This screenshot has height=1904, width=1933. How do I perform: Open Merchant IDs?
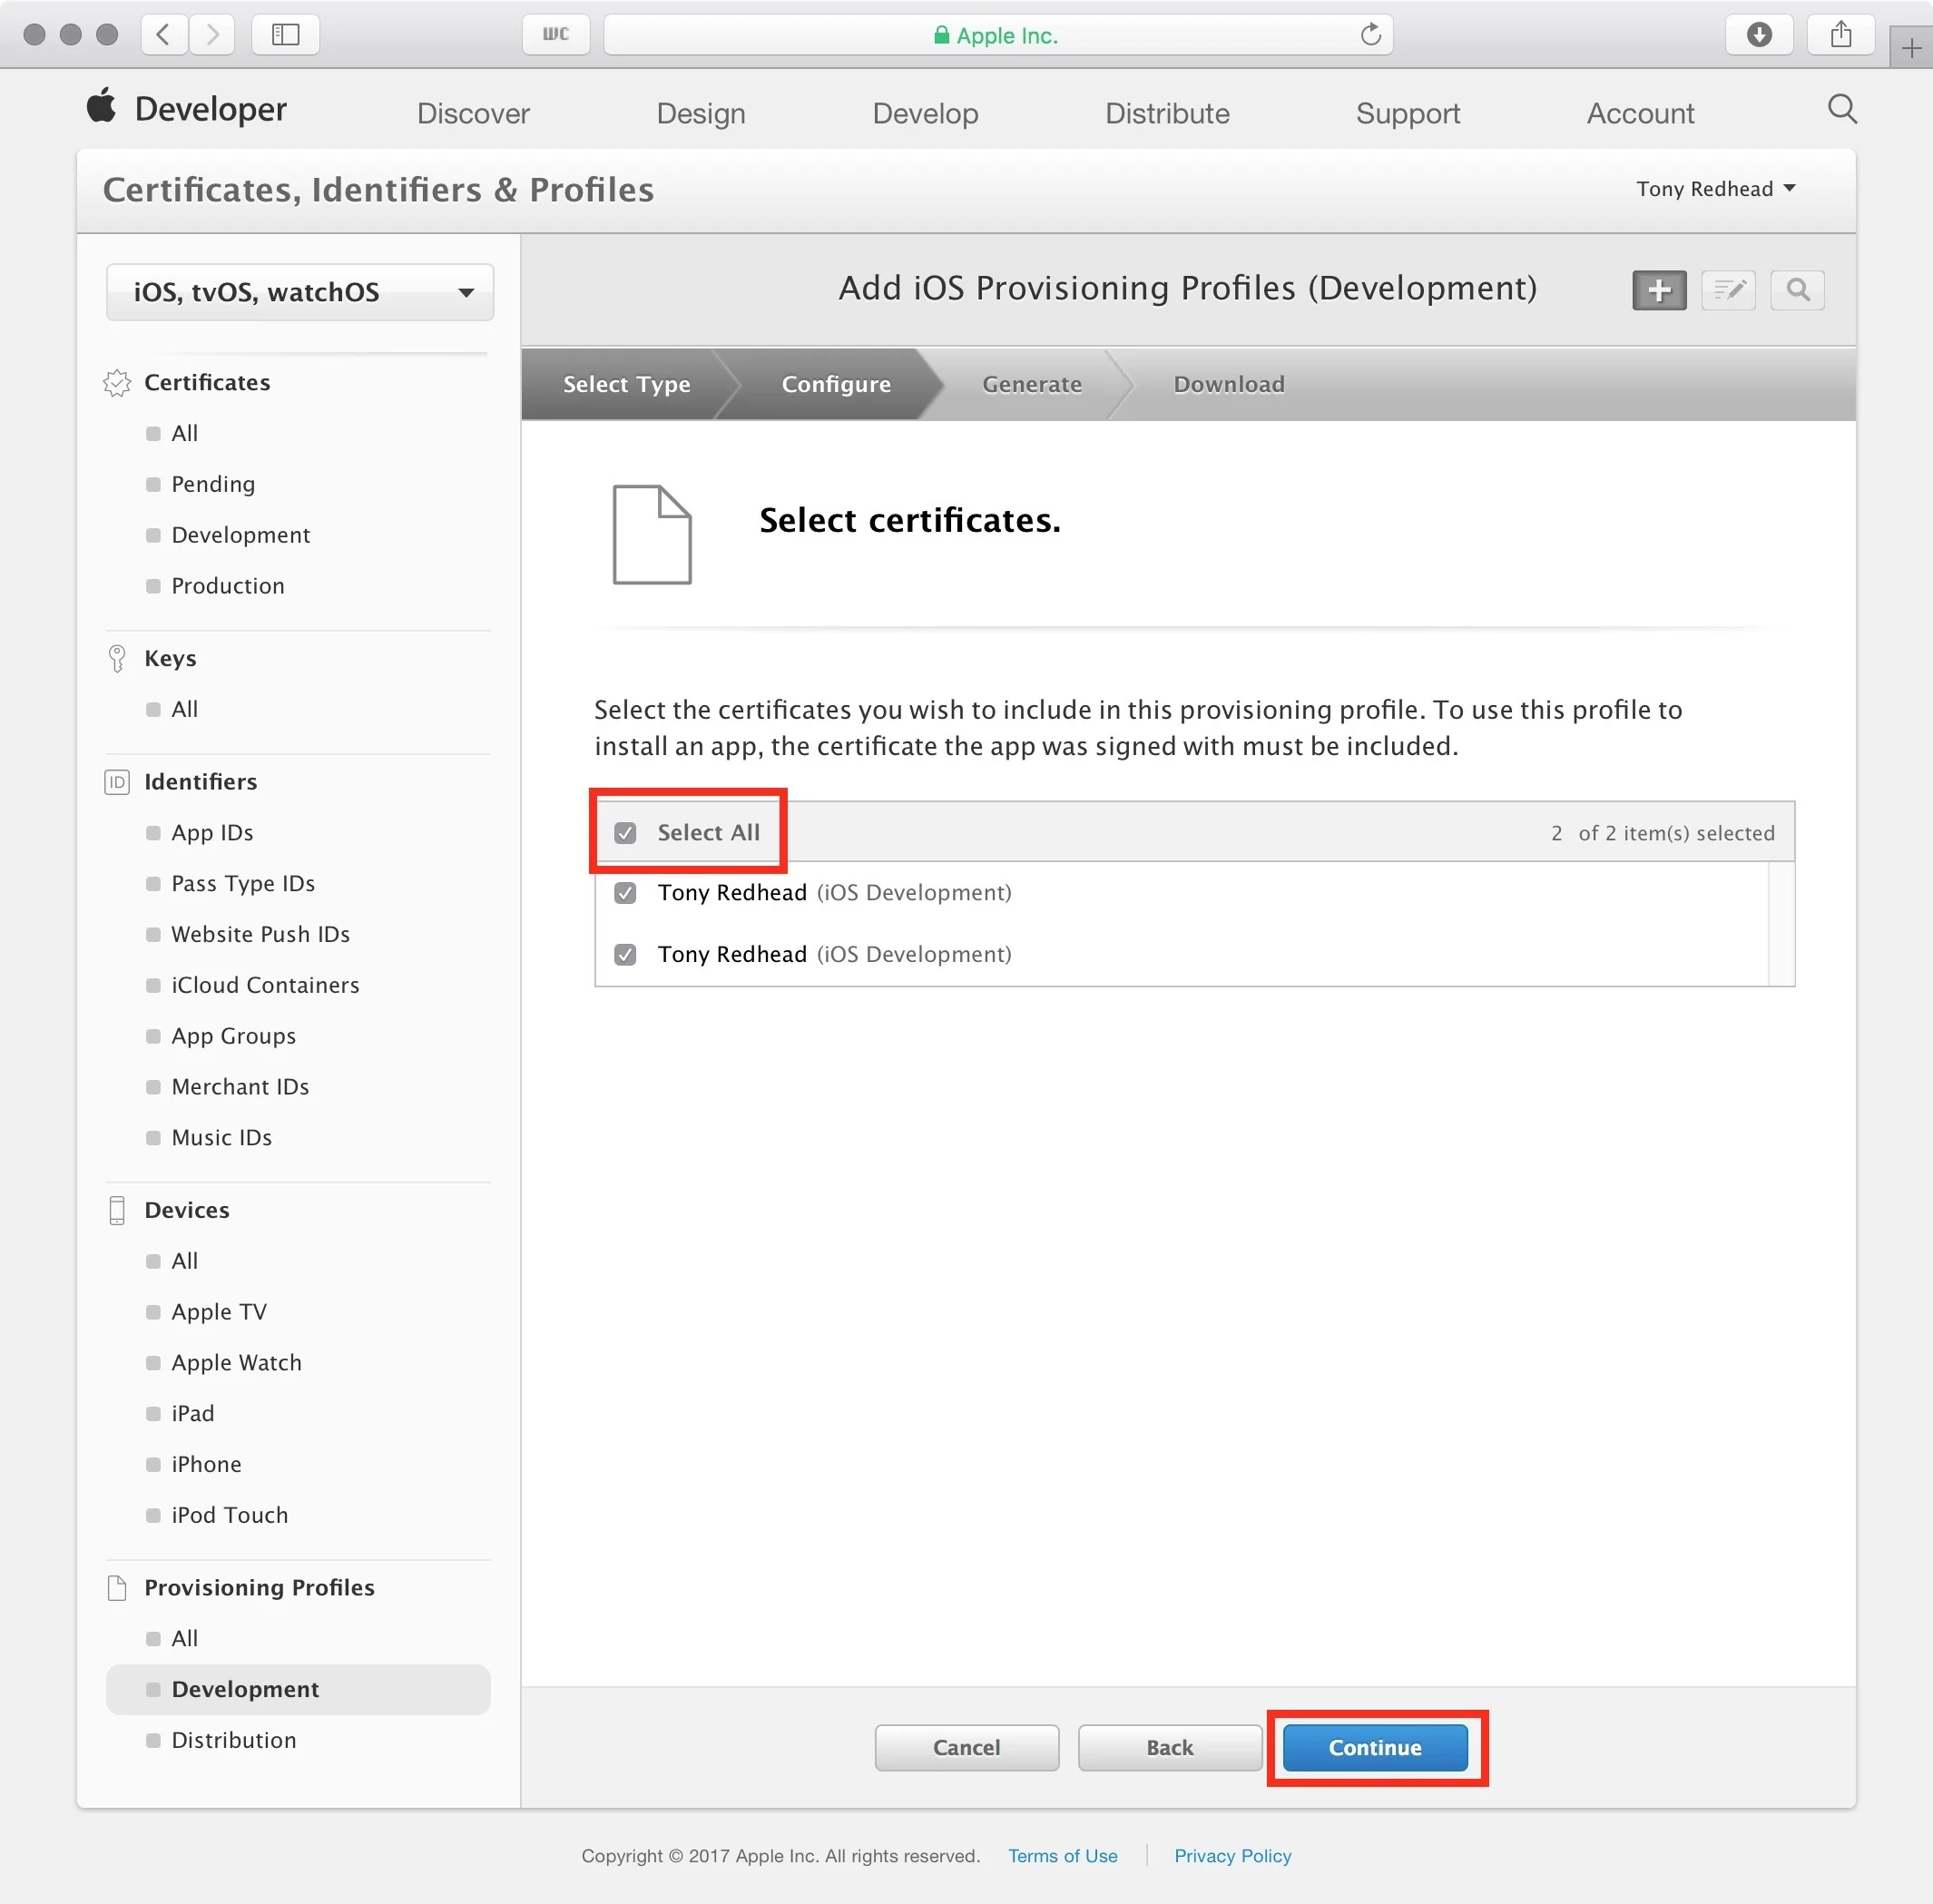click(240, 1087)
